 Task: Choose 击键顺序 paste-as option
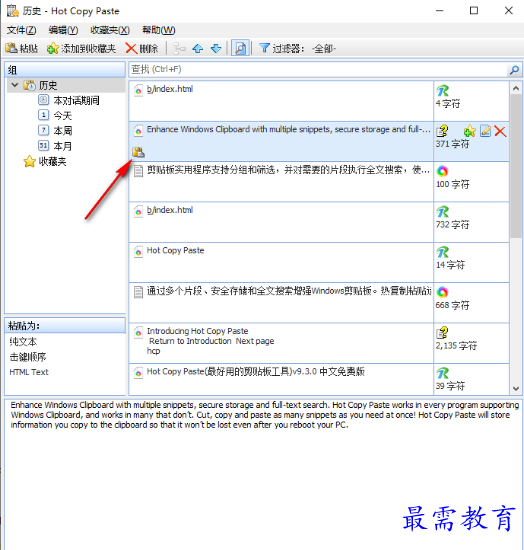pyautogui.click(x=28, y=357)
